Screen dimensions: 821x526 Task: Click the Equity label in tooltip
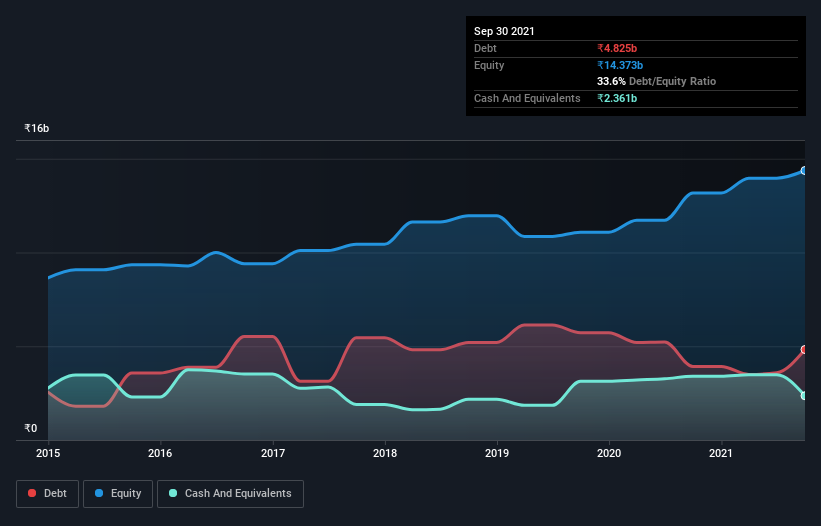pyautogui.click(x=489, y=65)
